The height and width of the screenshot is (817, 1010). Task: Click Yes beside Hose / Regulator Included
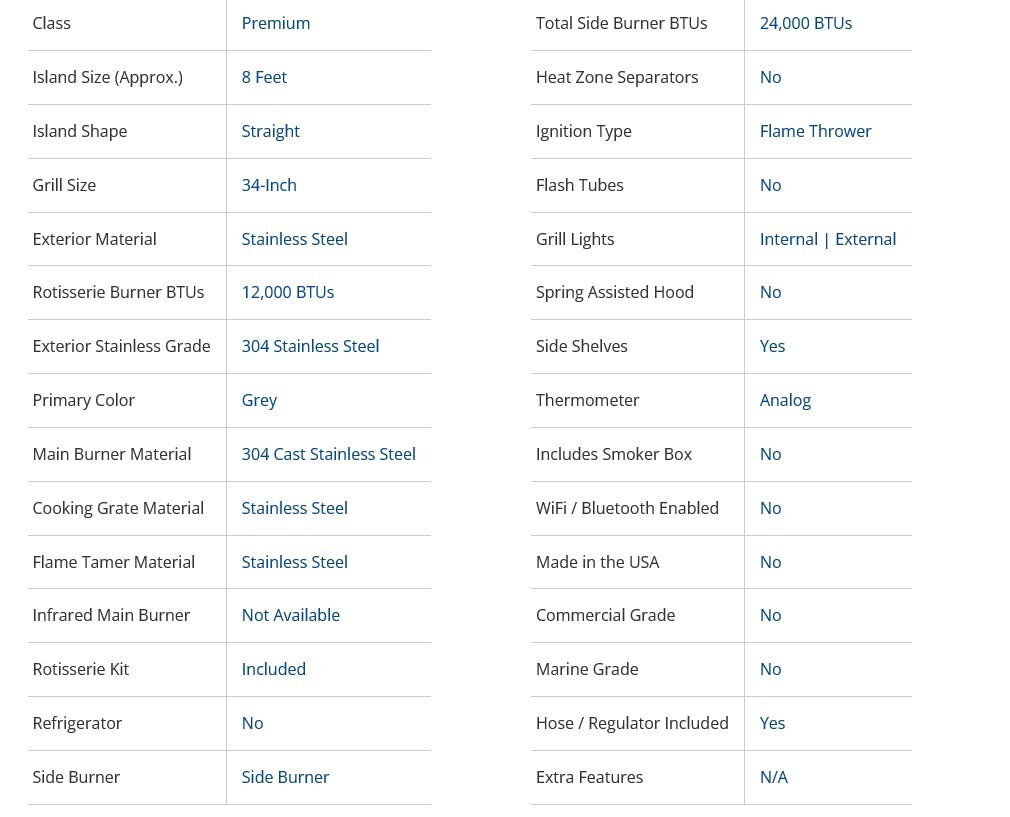click(x=772, y=723)
